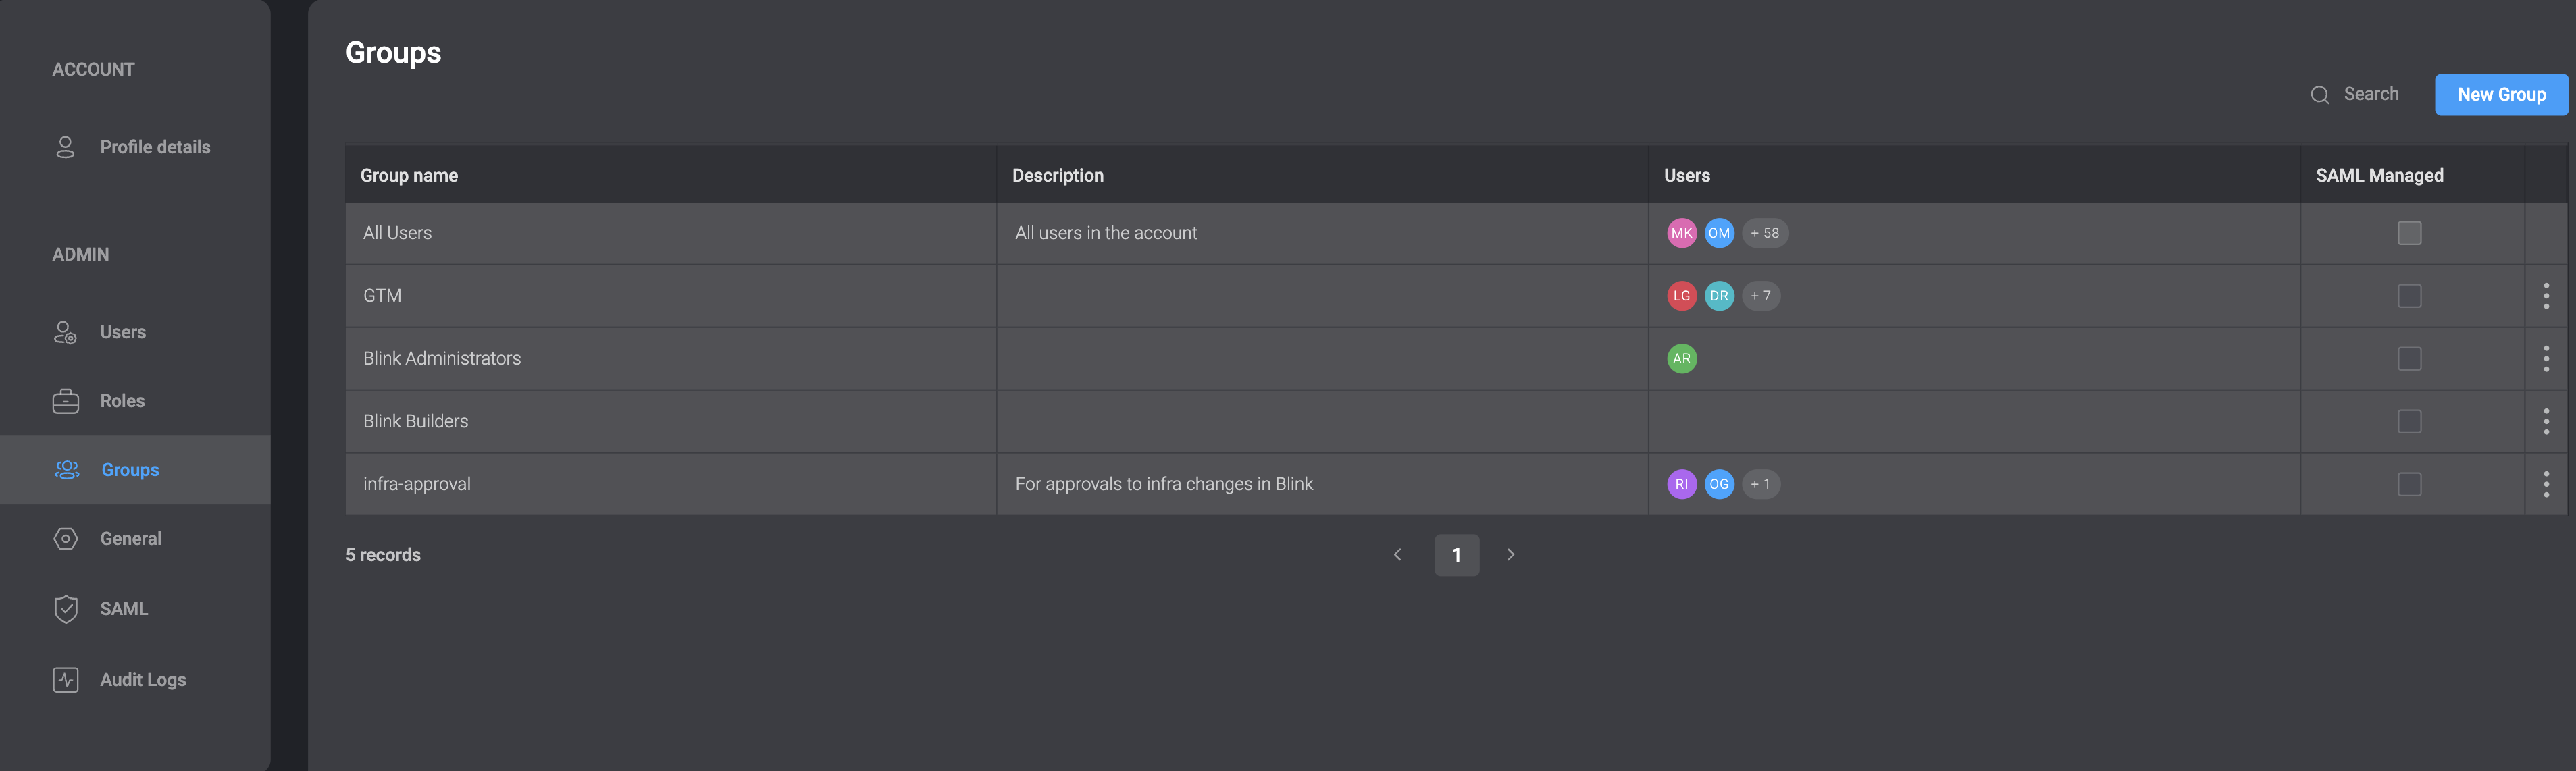Click the DR user avatar
2576x771 pixels.
[x=1718, y=296]
